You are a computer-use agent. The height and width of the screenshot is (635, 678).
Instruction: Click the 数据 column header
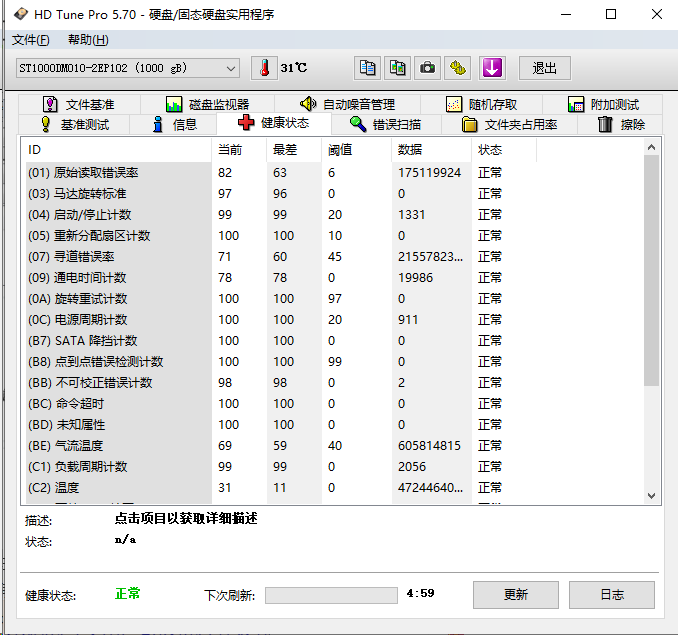431,150
